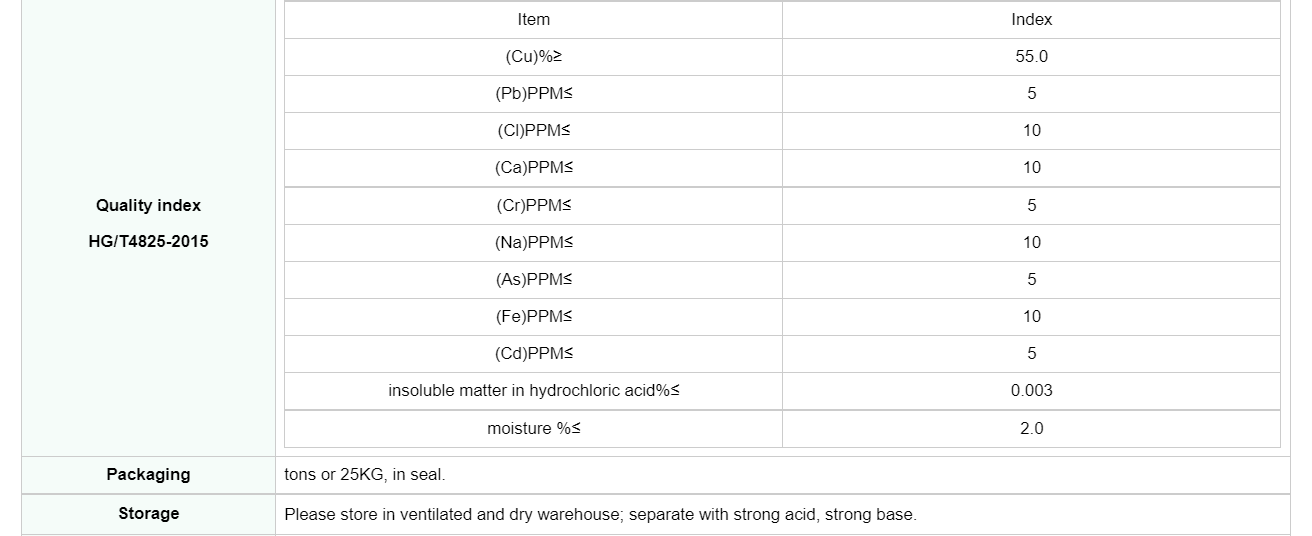
Task: Click the (Cr)PPM≤ row label
Action: pos(533,206)
